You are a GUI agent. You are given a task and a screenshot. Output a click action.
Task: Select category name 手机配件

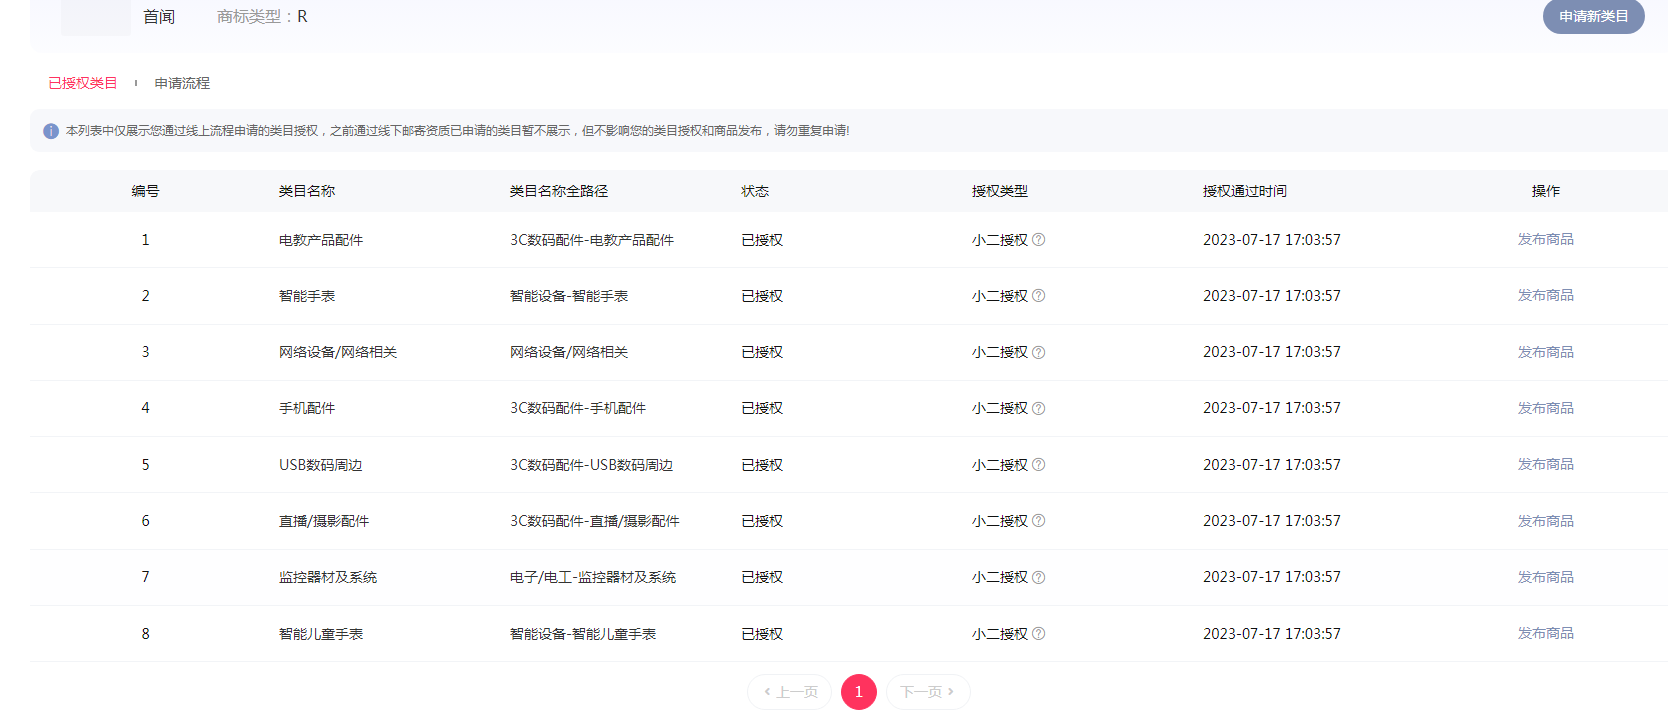pyautogui.click(x=307, y=408)
